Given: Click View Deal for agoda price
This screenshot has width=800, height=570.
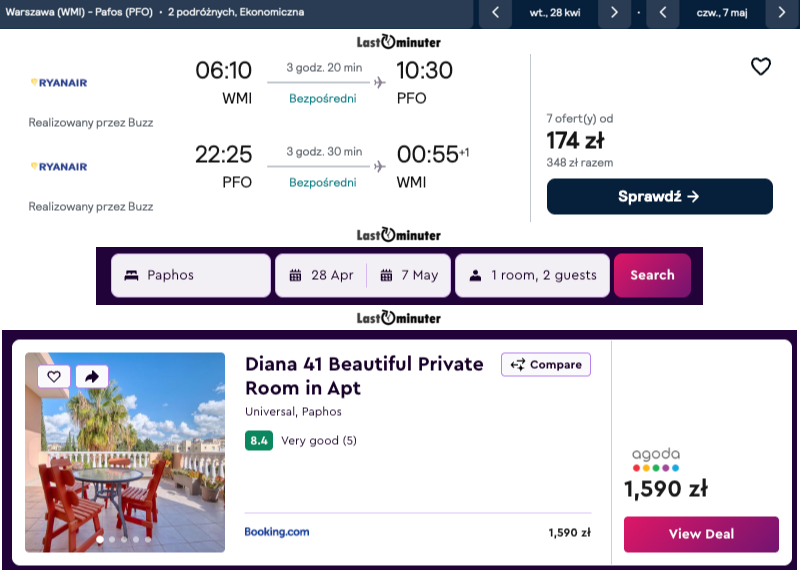Looking at the screenshot, I should pos(700,534).
